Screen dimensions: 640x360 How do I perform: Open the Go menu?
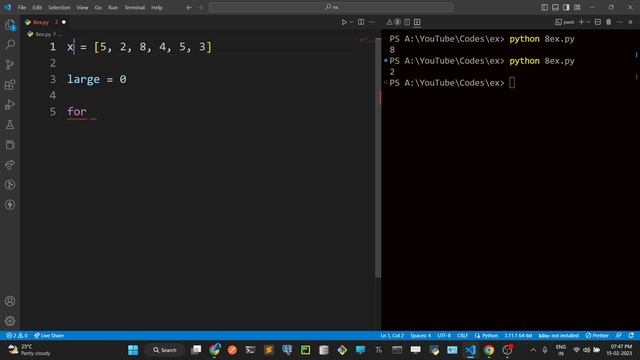click(x=98, y=7)
